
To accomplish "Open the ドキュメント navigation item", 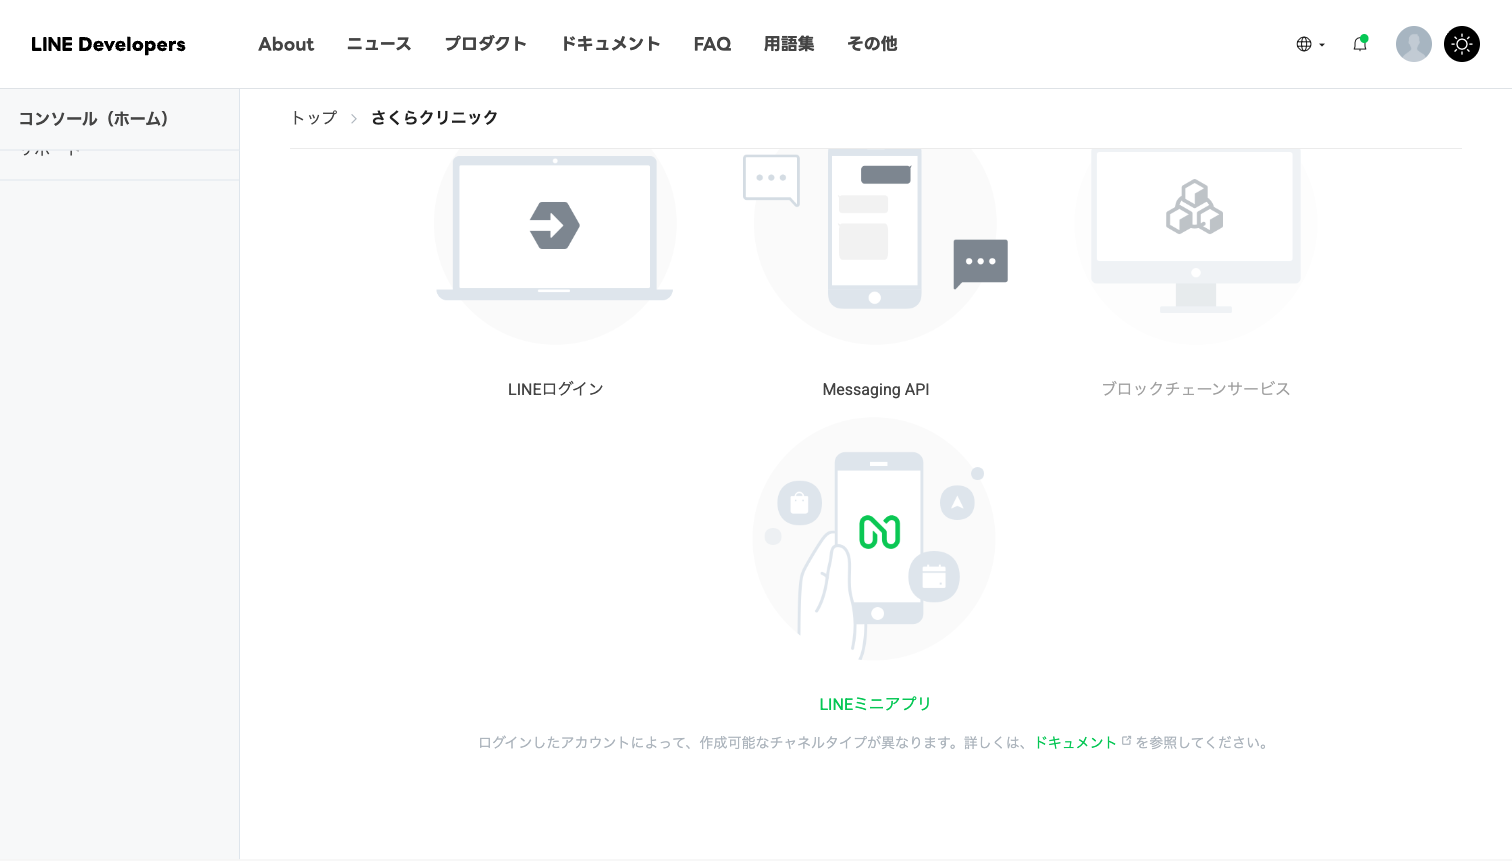I will (x=610, y=44).
